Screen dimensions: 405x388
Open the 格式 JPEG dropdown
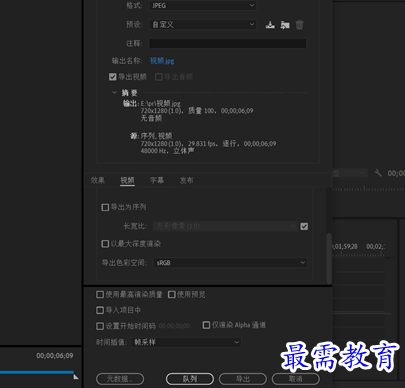click(203, 5)
